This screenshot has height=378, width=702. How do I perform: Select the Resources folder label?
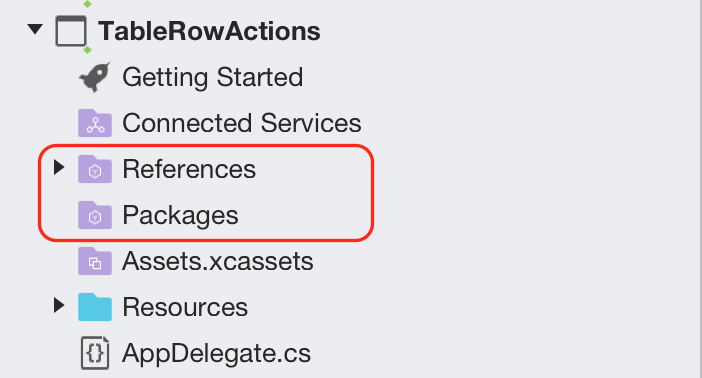pos(185,307)
